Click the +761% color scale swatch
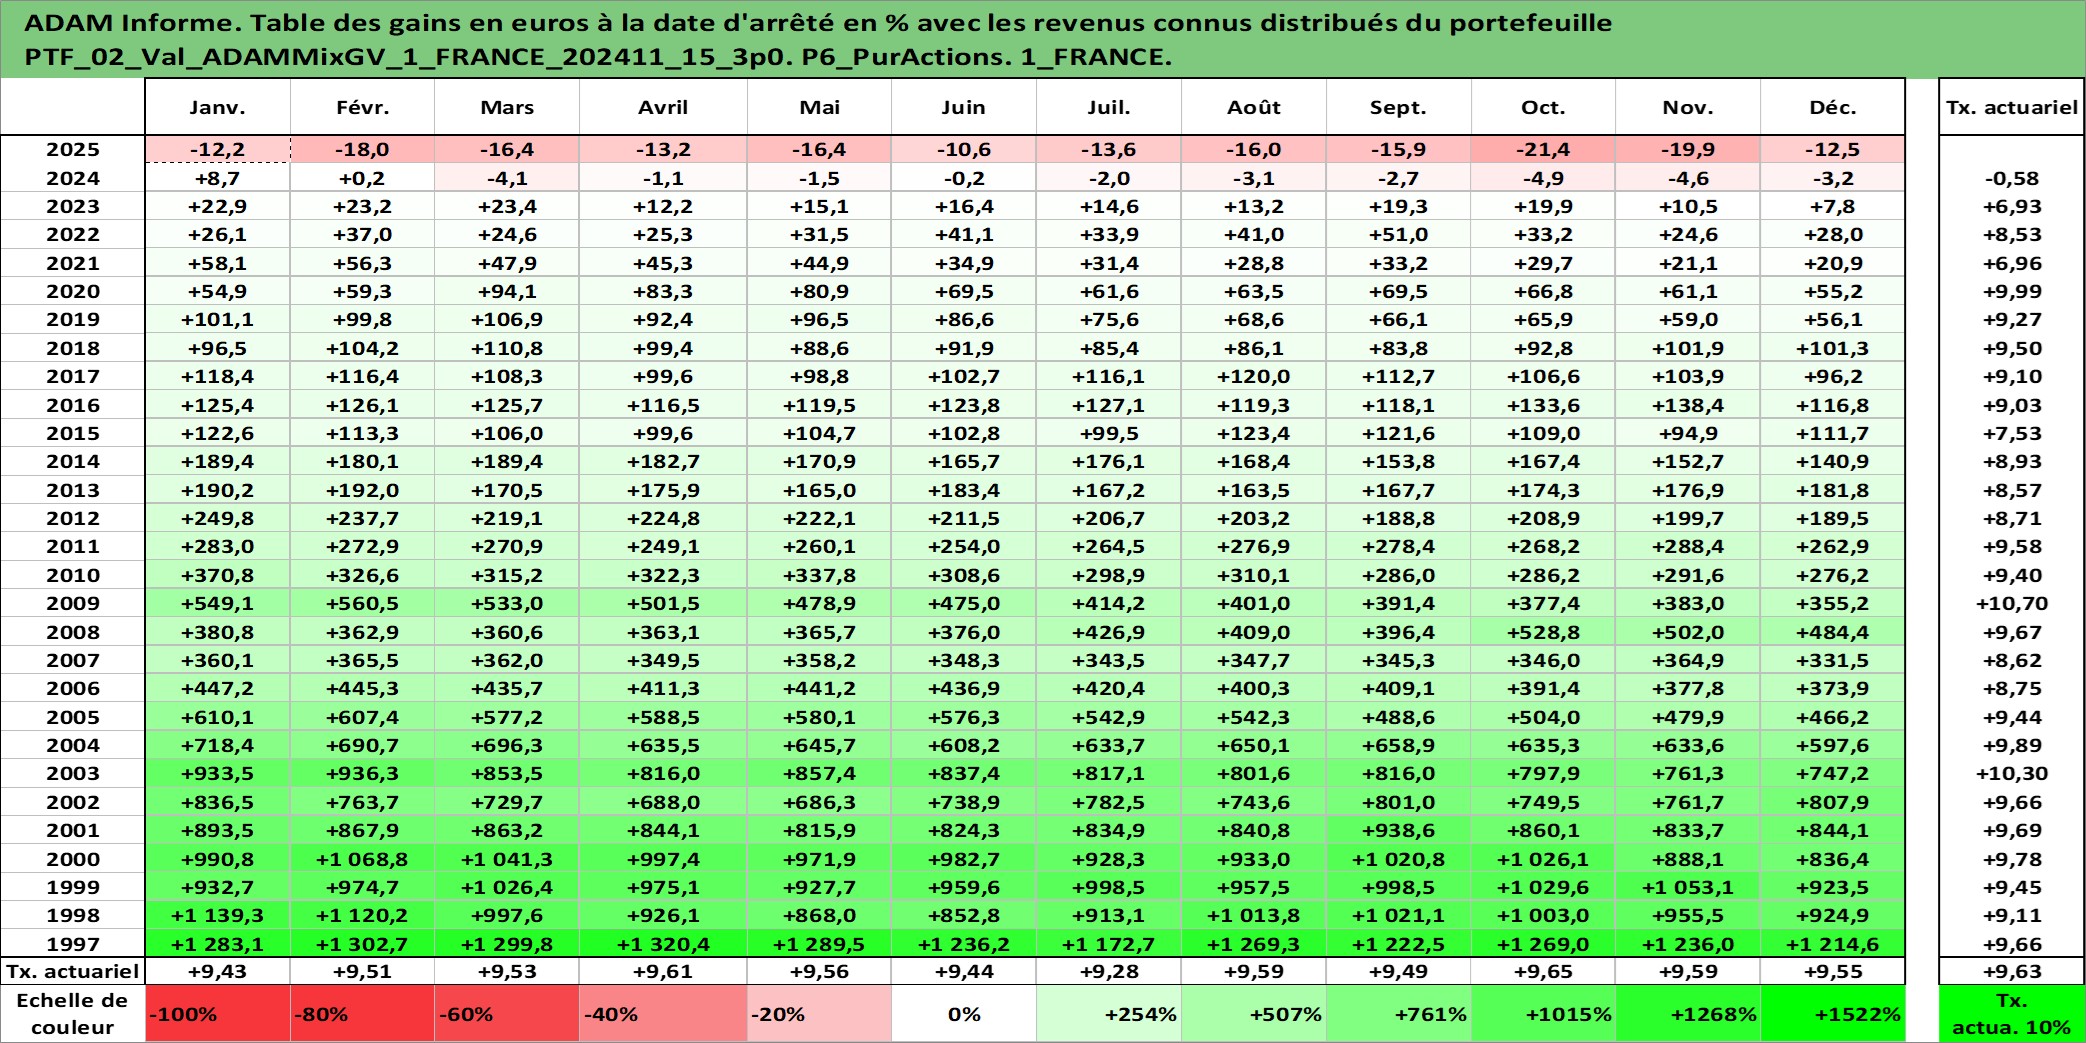This screenshot has height=1043, width=2086. coord(1398,1014)
